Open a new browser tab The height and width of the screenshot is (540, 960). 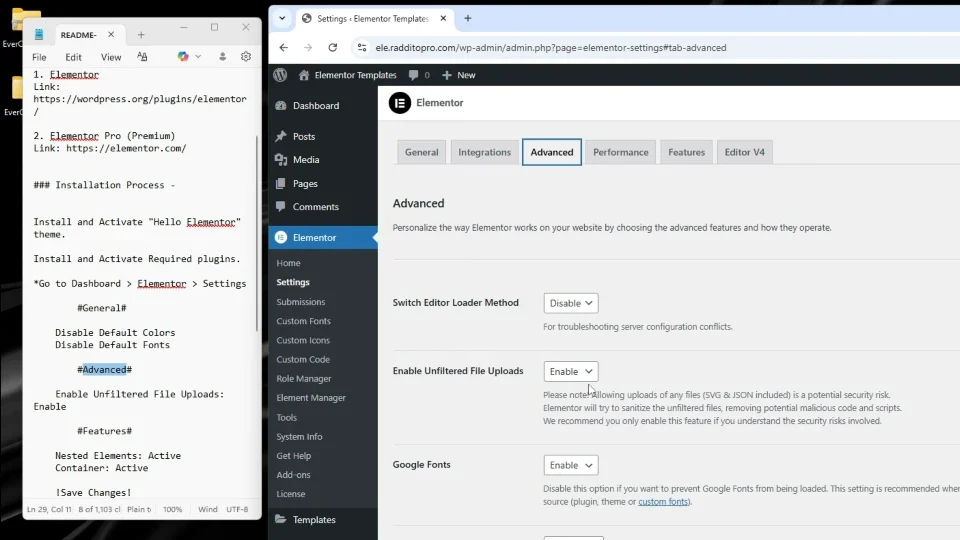[468, 18]
